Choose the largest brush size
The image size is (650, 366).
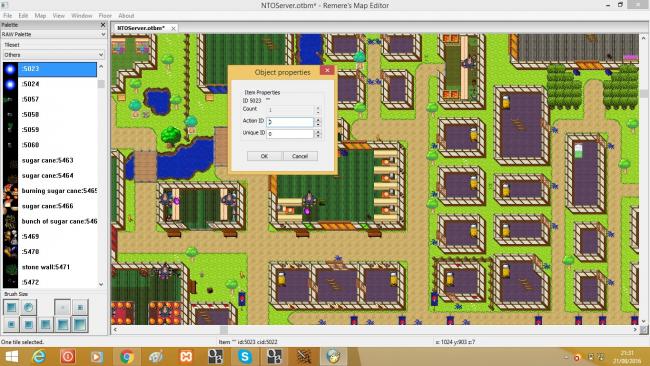pos(80,324)
